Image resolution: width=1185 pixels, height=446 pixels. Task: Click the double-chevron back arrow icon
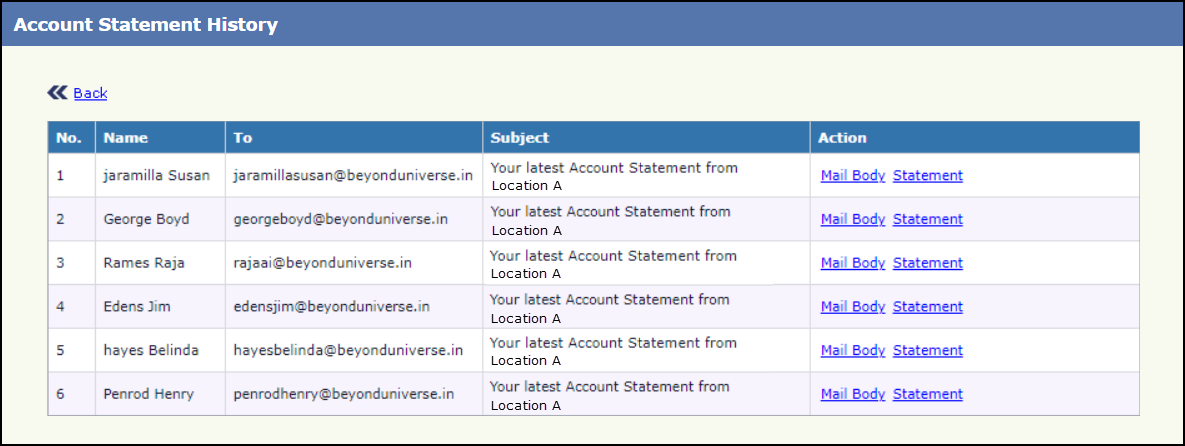pyautogui.click(x=57, y=93)
